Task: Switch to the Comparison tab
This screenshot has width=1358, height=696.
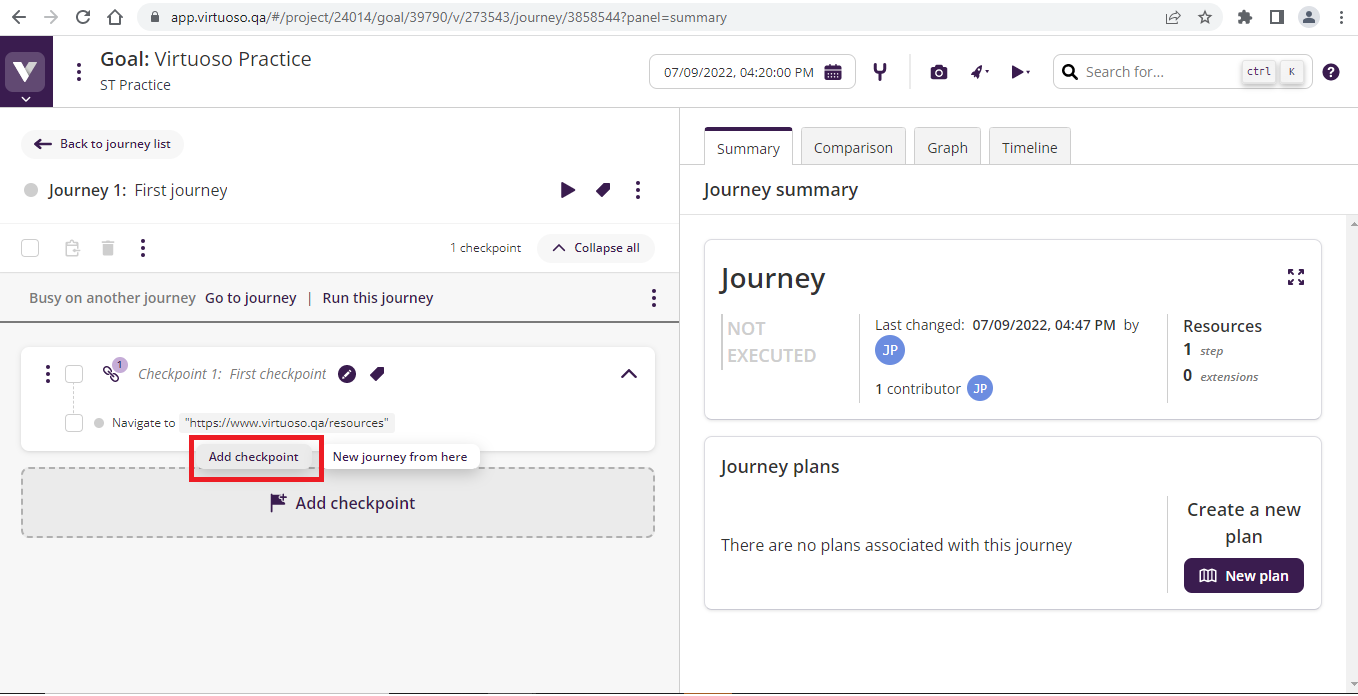Action: tap(853, 148)
